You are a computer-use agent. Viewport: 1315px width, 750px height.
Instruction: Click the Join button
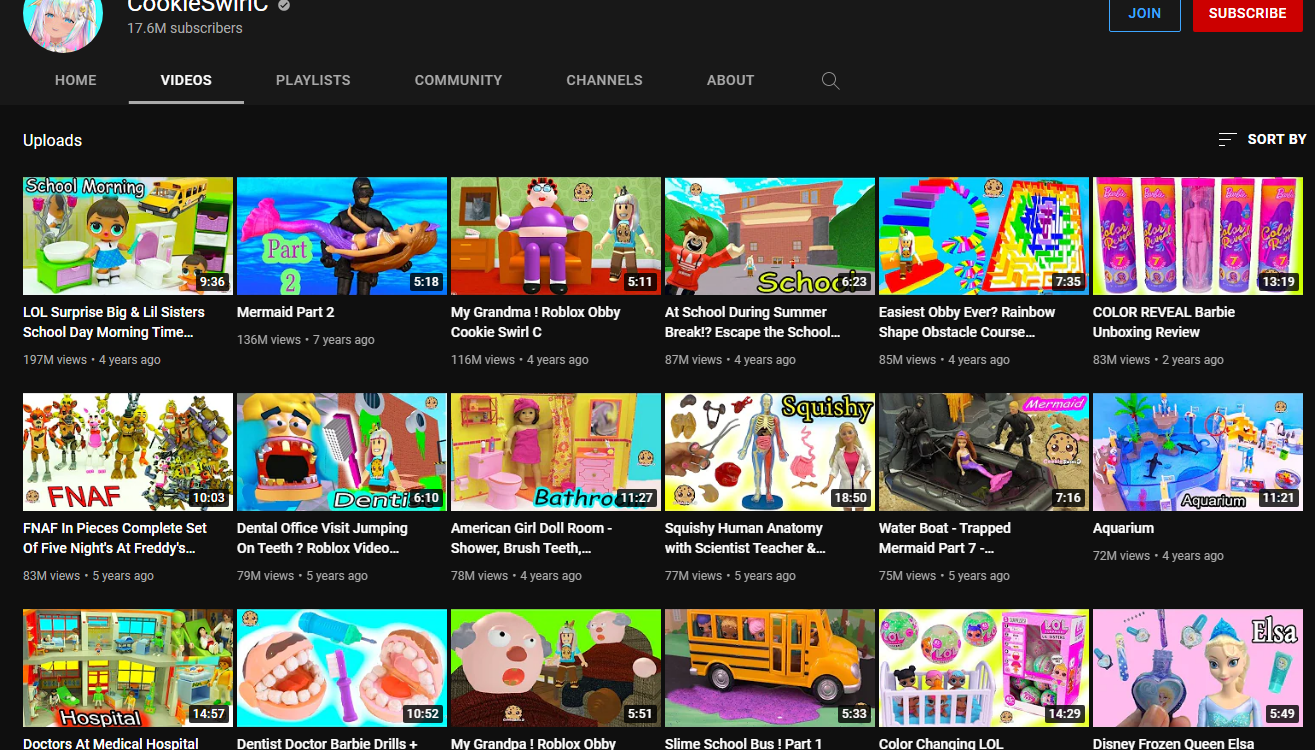[x=1144, y=13]
